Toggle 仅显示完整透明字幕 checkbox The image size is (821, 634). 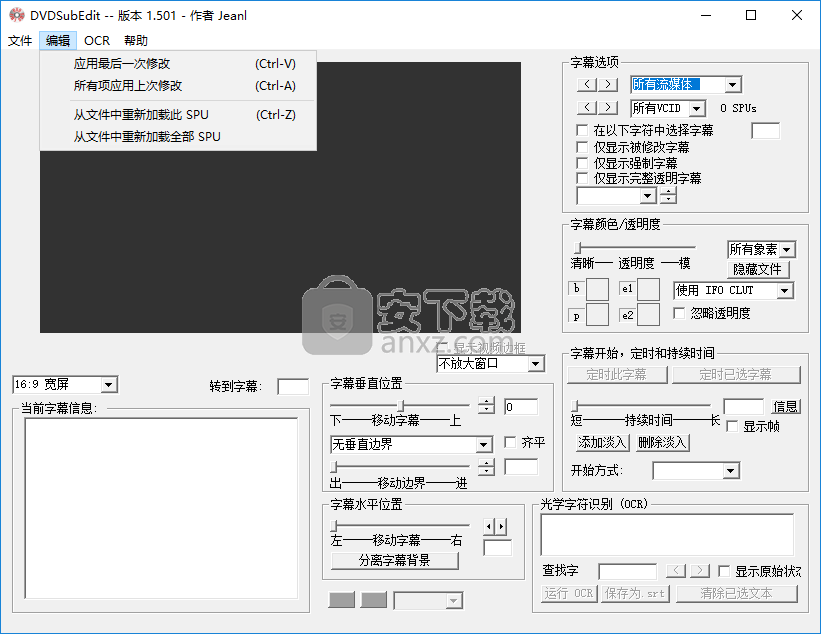(582, 178)
